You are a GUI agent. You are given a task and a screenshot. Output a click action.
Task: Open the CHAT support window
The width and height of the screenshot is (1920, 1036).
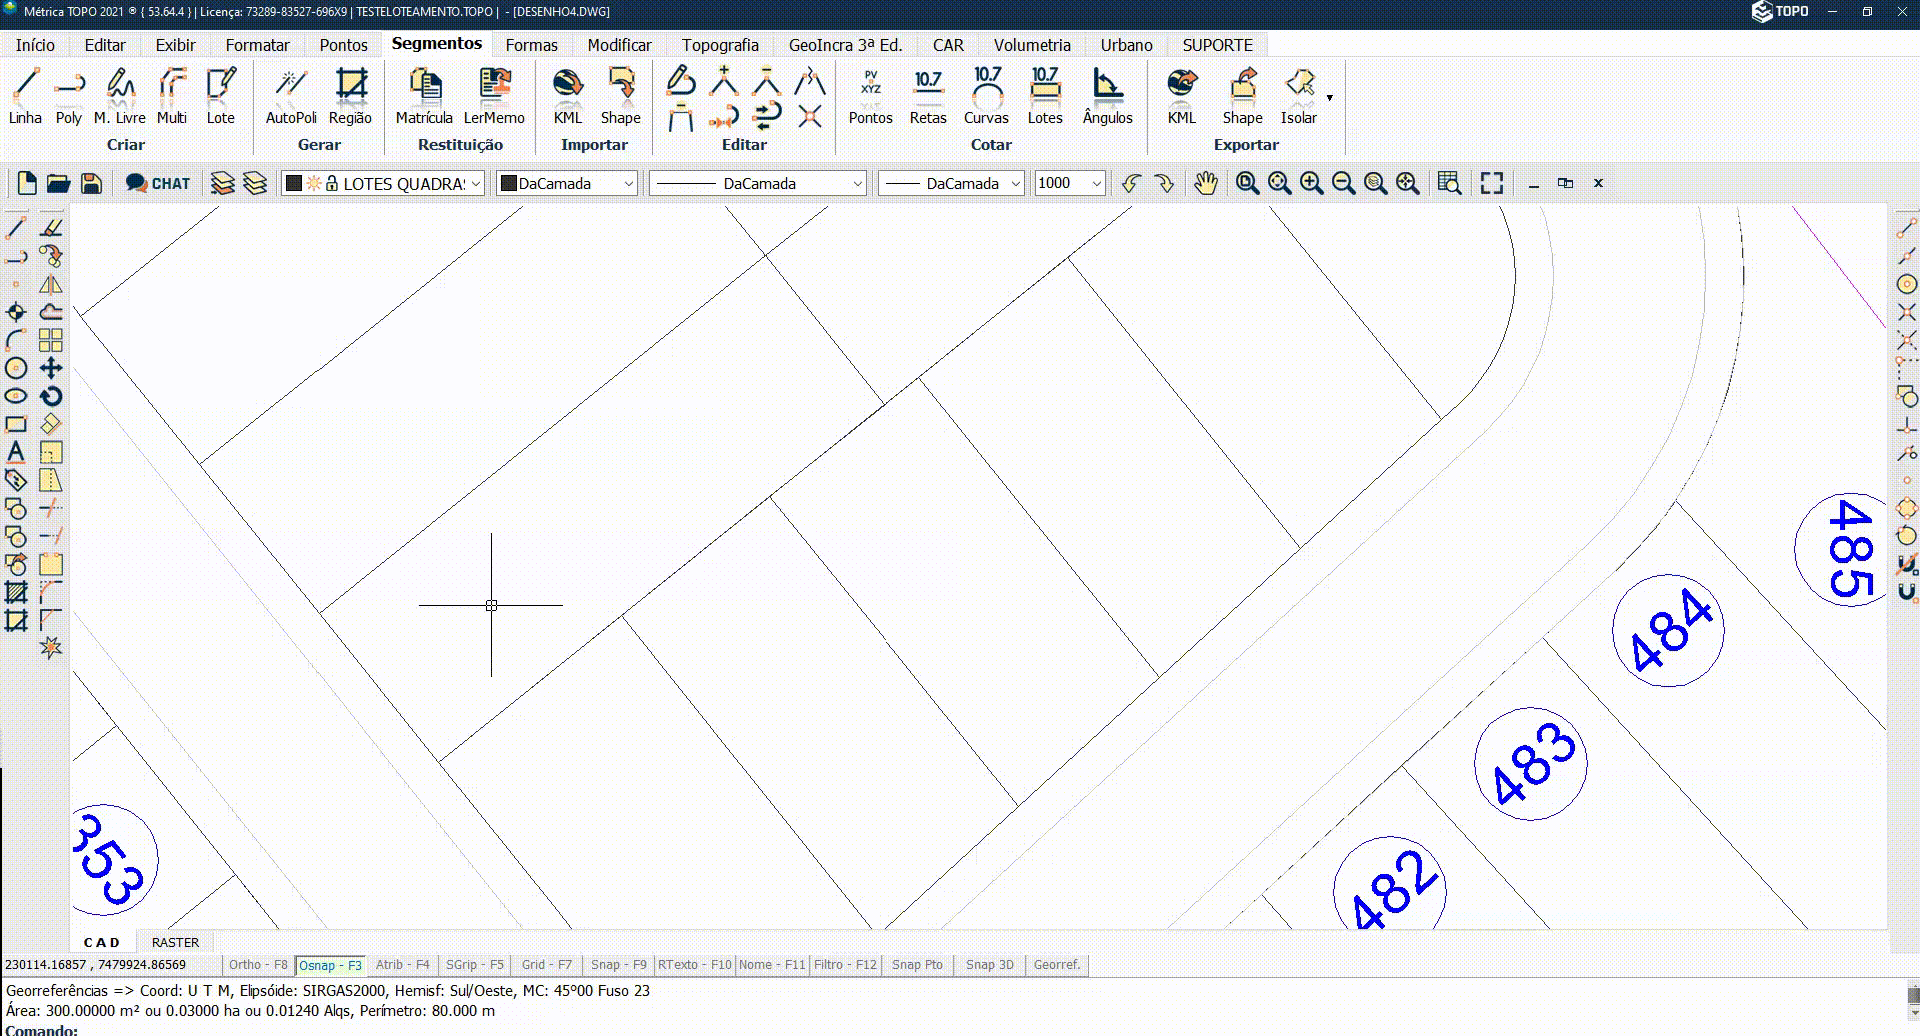pos(157,183)
